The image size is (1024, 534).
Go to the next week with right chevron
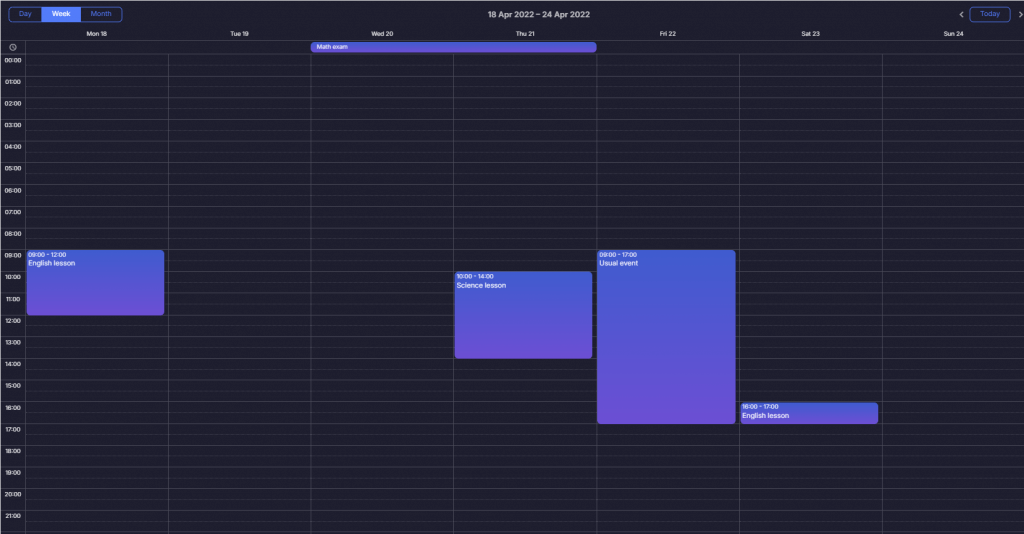(1019, 14)
